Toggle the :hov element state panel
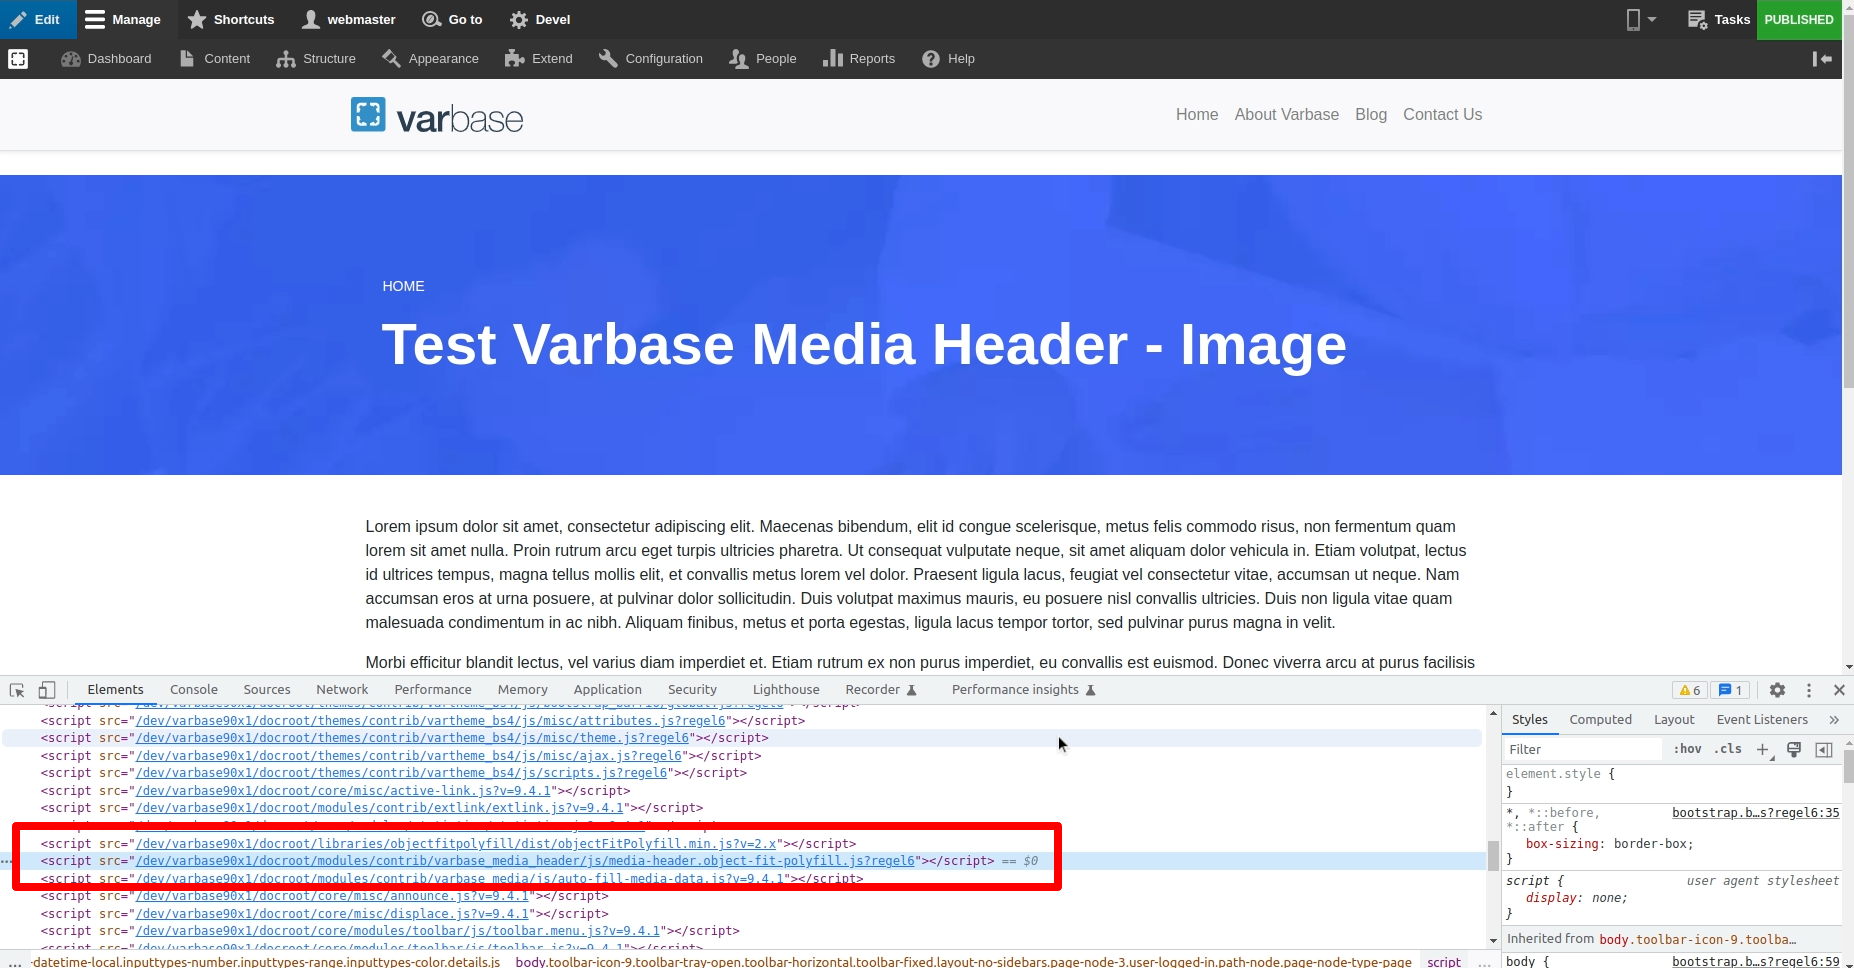Screen dimensions: 1854x968 (1687, 749)
